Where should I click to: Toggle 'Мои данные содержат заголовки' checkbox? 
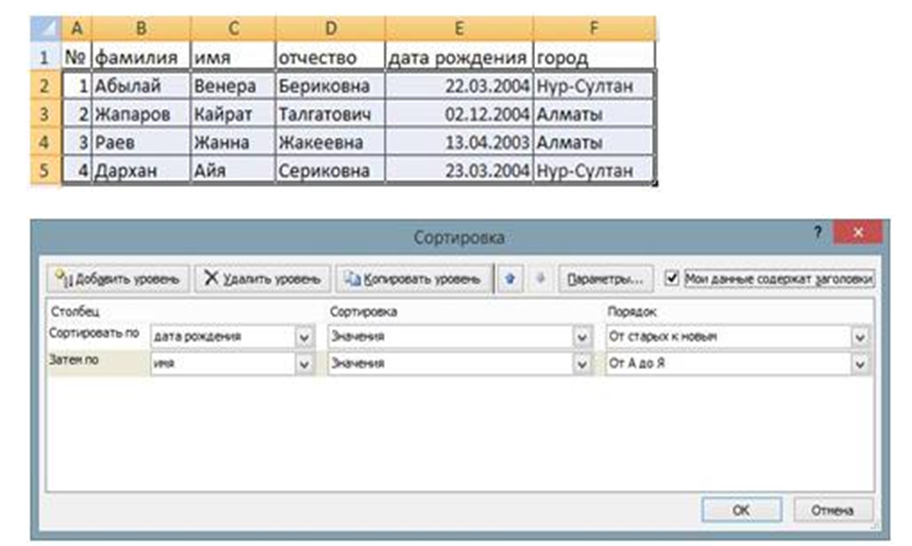[x=672, y=279]
